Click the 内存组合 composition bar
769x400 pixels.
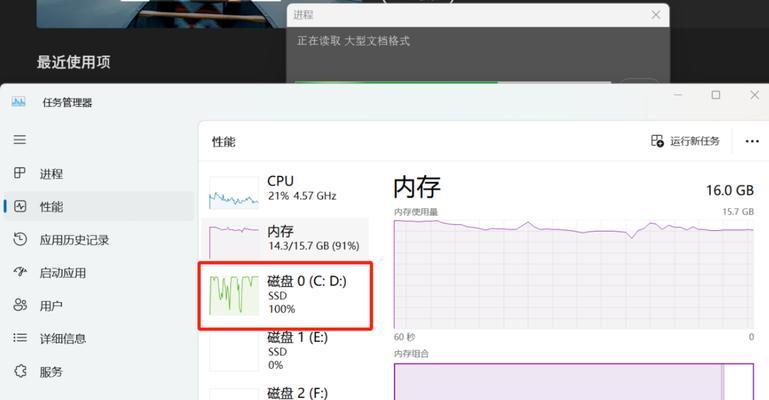pos(574,381)
